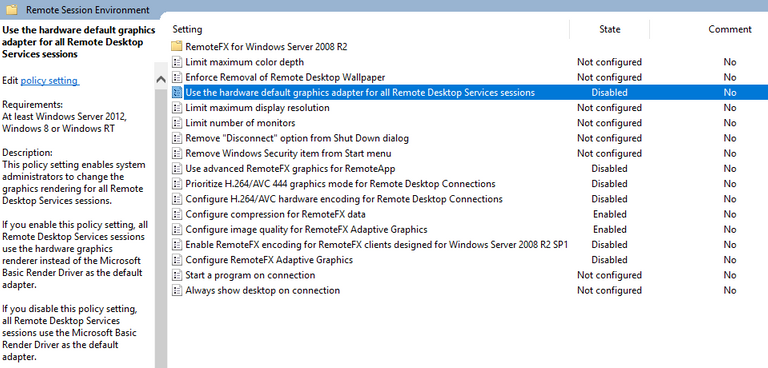
Task: Click policy icon beside Always show desktop on connection
Action: [177, 290]
